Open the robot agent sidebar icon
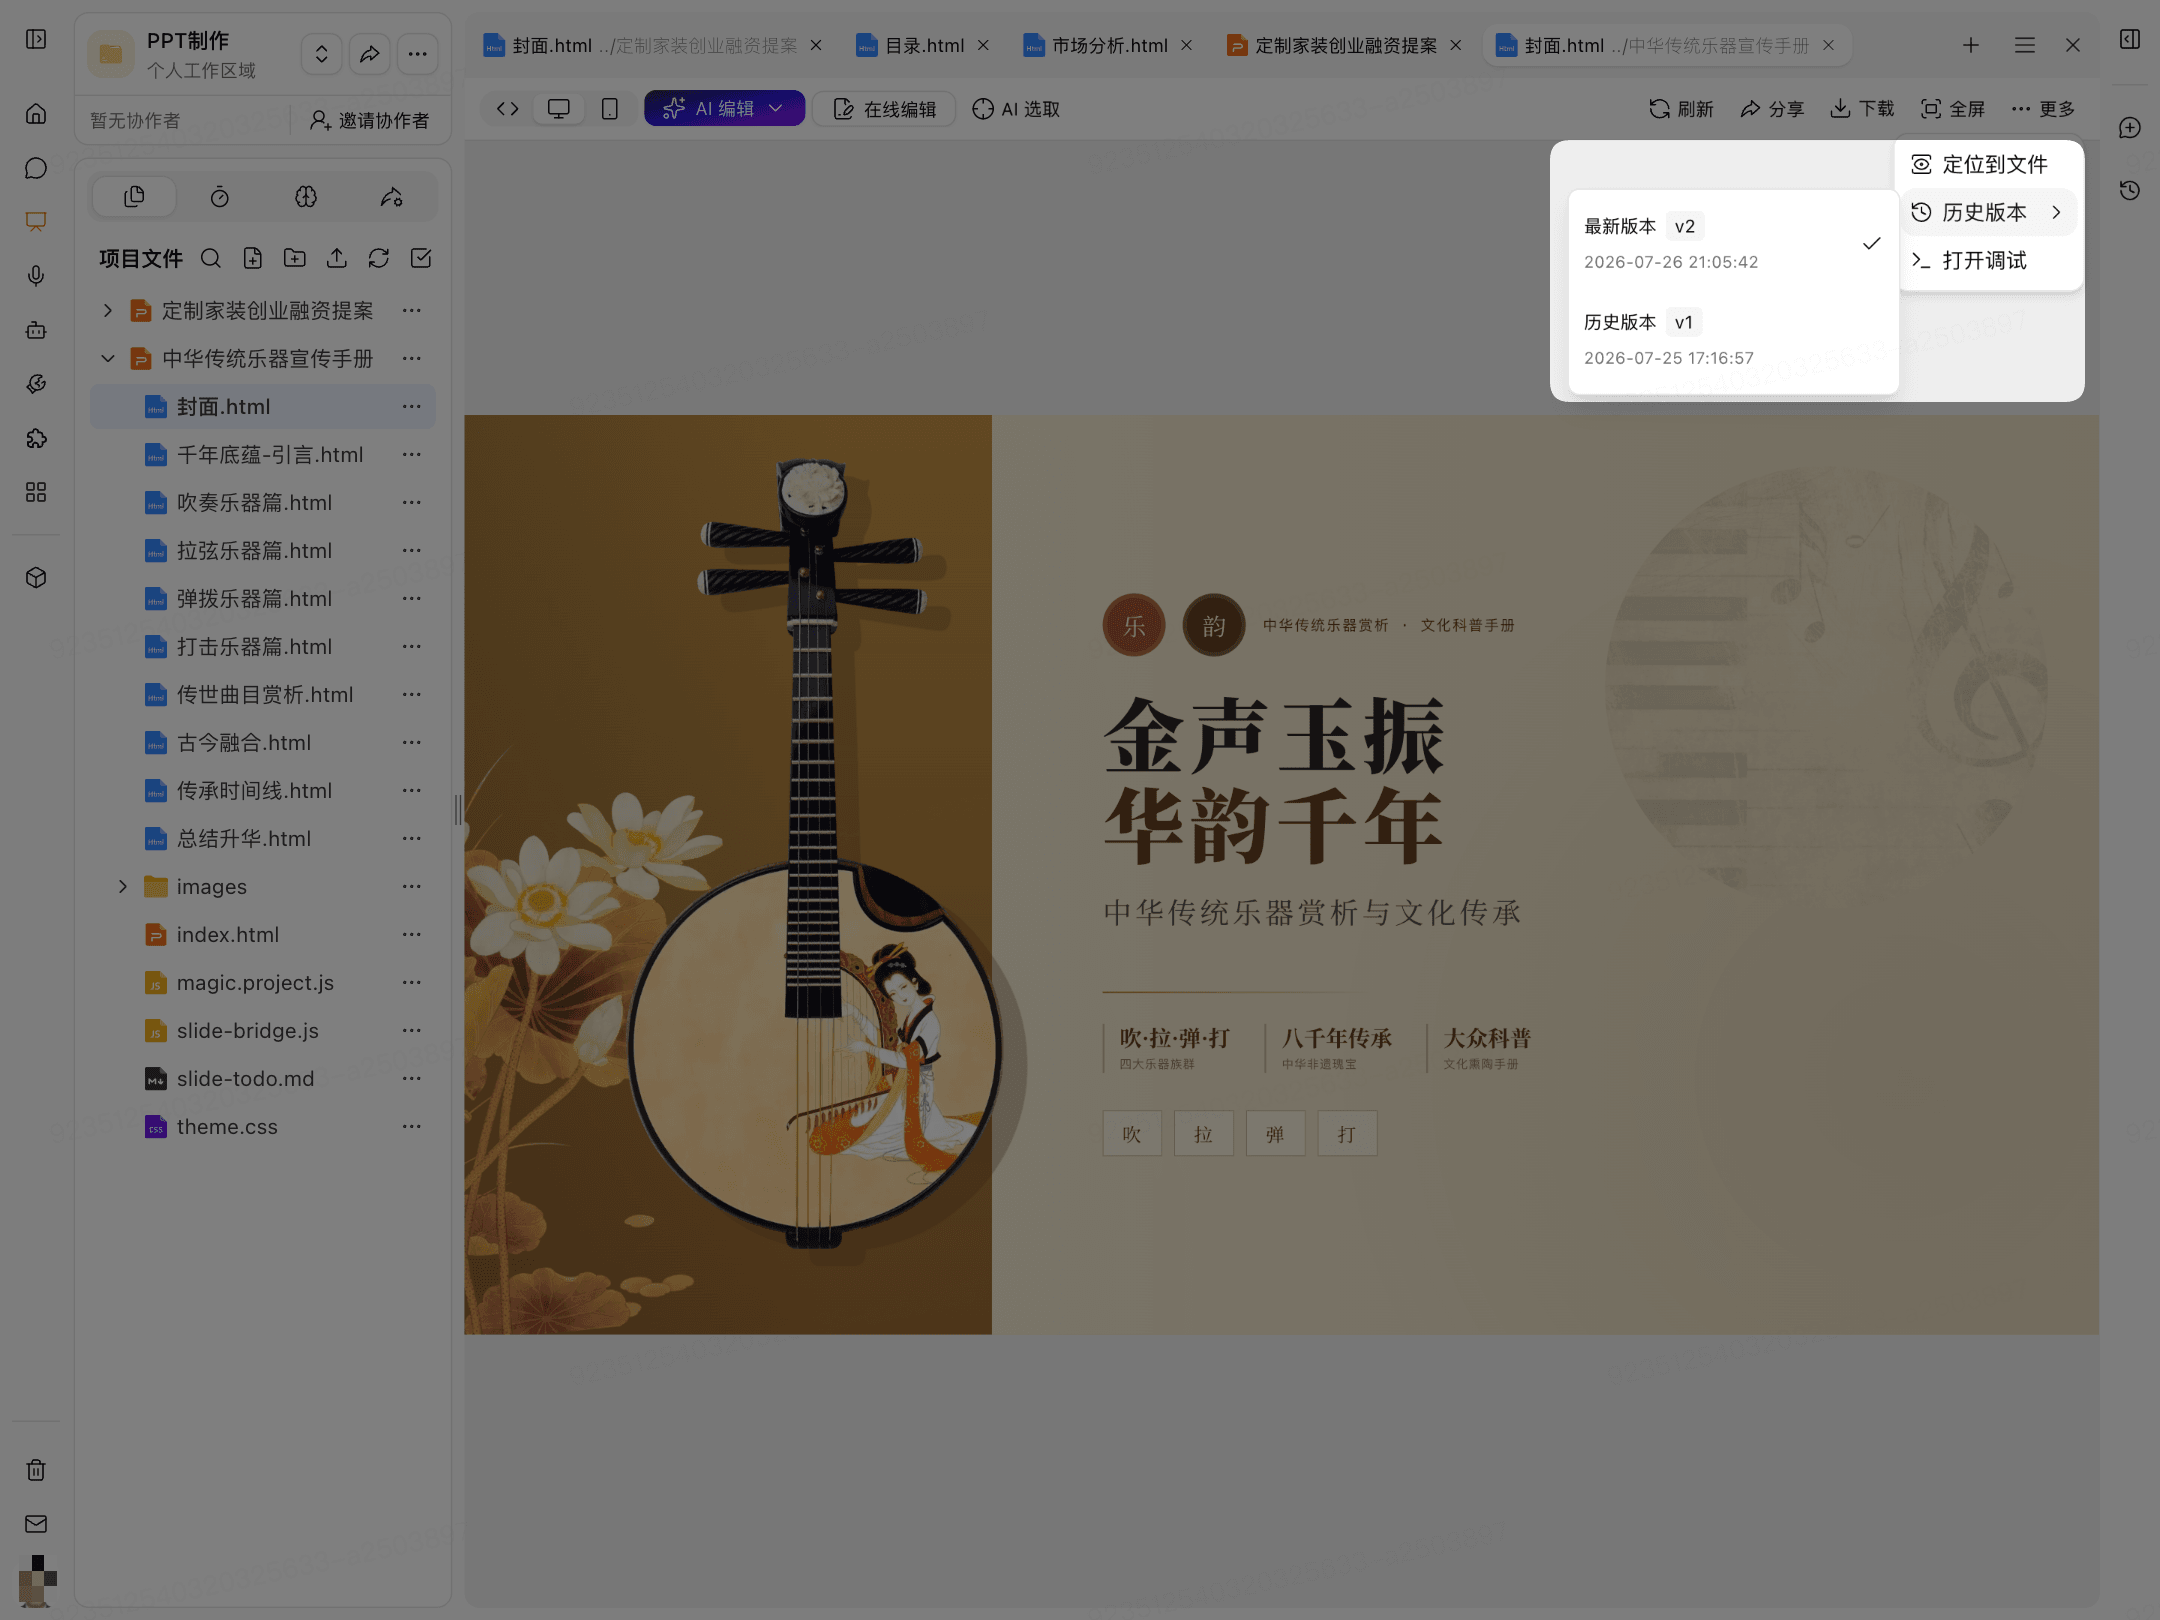 (x=36, y=330)
